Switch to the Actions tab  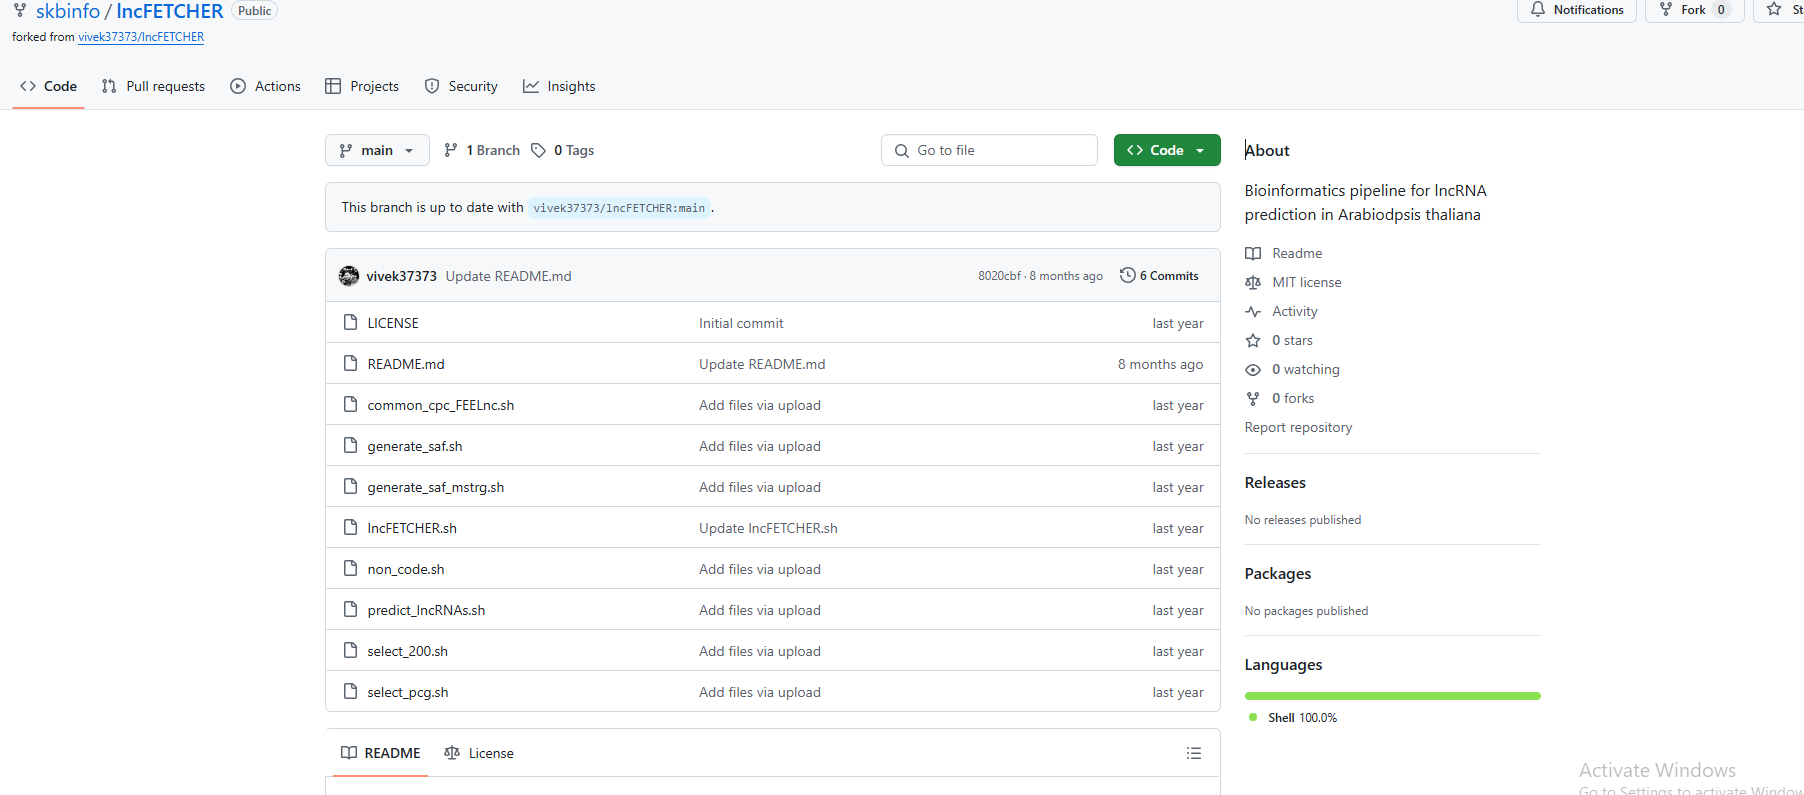point(265,86)
